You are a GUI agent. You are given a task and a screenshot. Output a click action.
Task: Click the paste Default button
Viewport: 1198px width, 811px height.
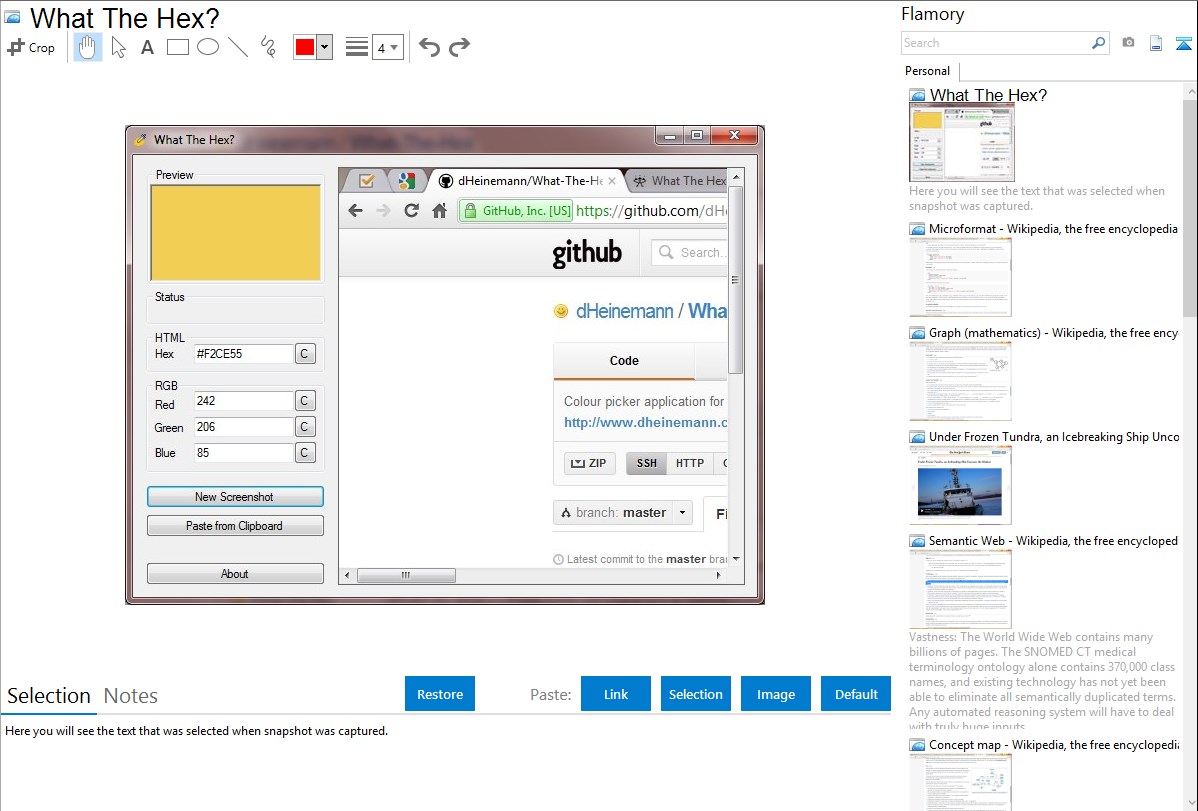(x=856, y=694)
